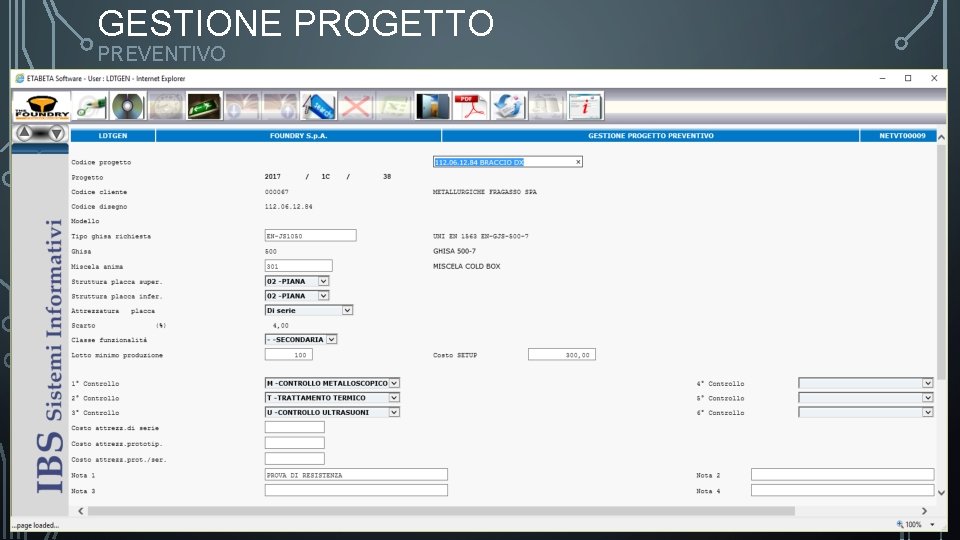Click the round down arrow navigation button
Image resolution: width=960 pixels, height=540 pixels.
click(56, 133)
